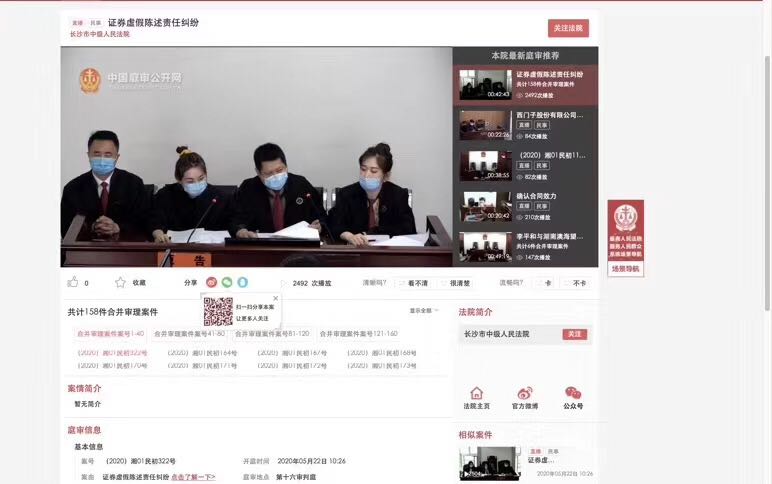Click the 确认合同效力 video title

[x=536, y=196]
